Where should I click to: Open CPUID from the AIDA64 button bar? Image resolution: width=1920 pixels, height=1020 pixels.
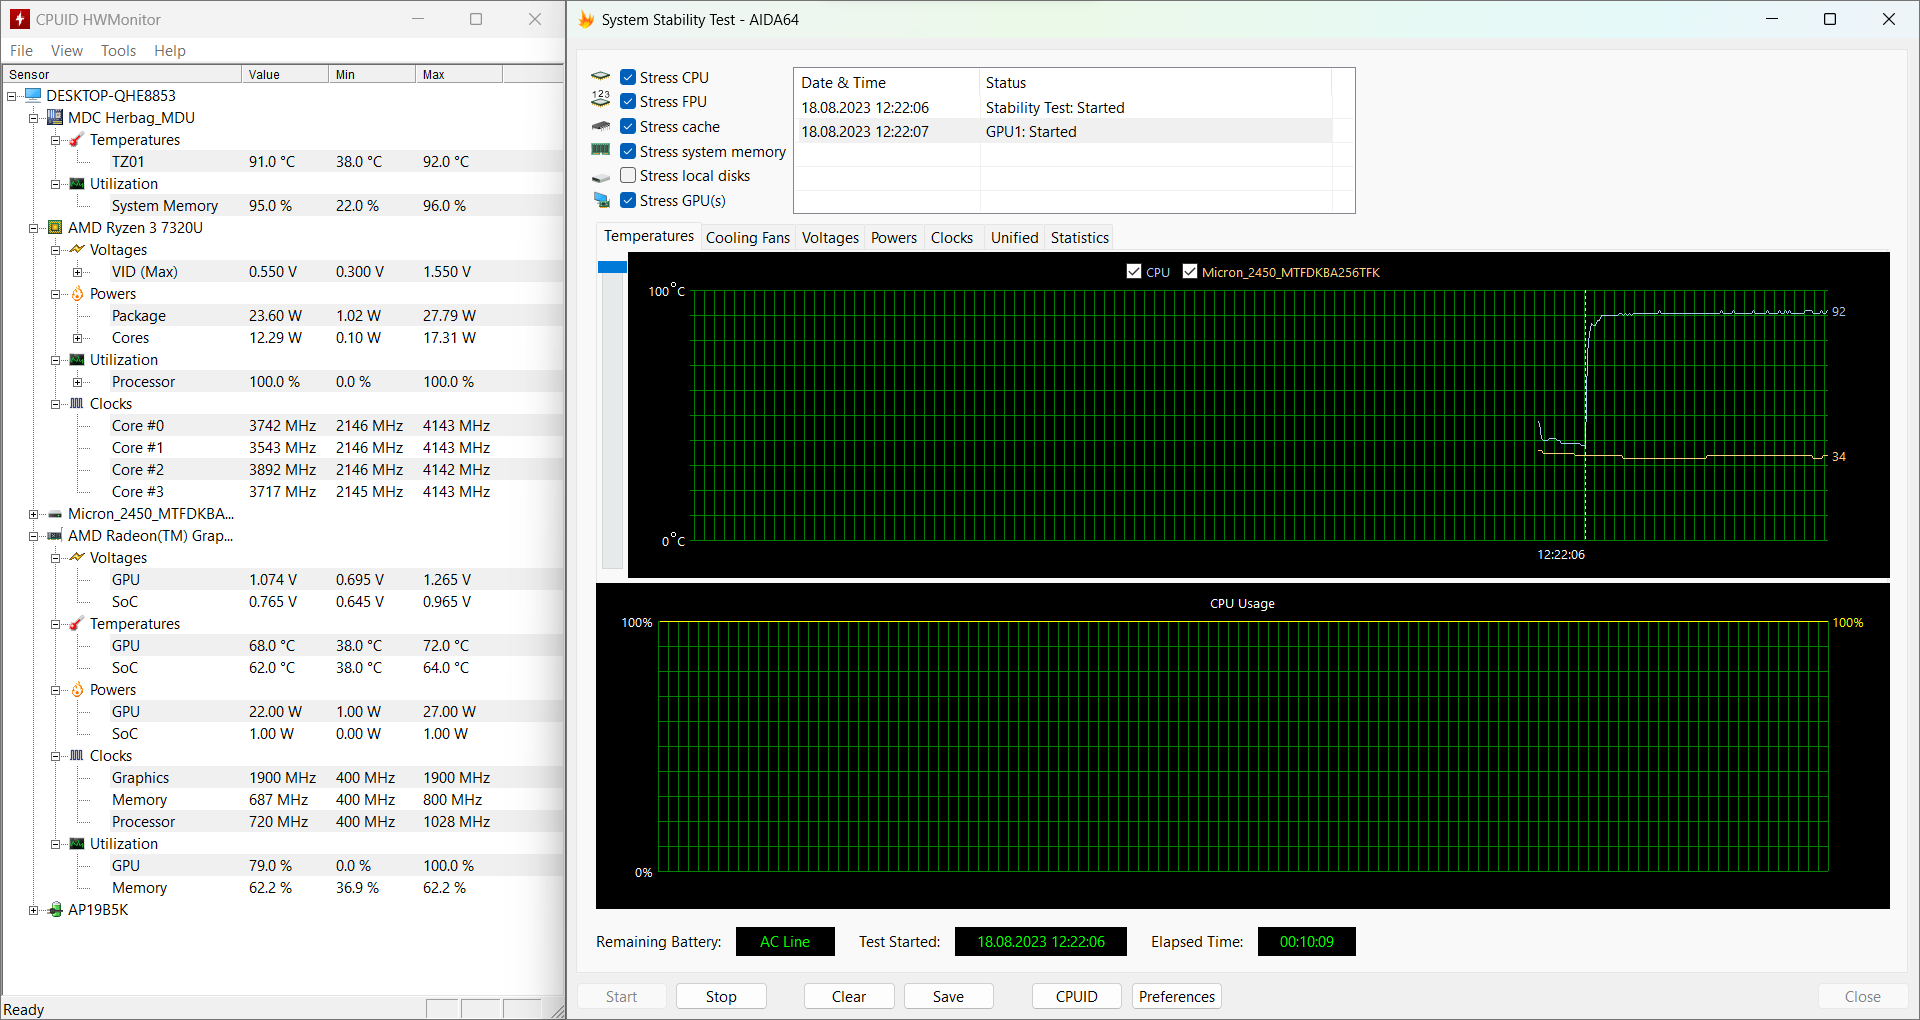point(1077,997)
